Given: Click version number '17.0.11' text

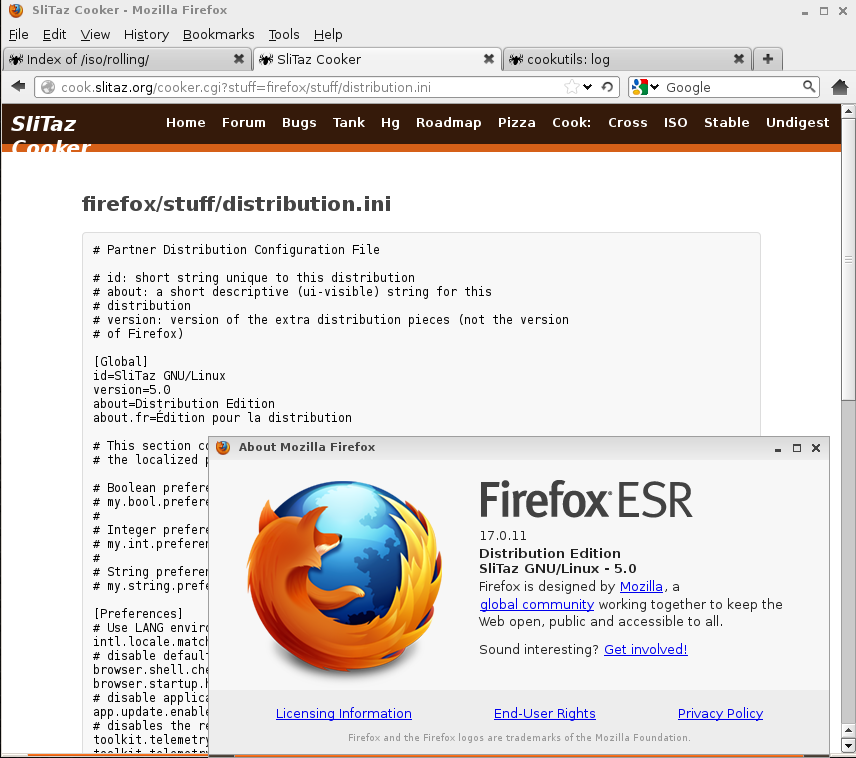Looking at the screenshot, I should tap(503, 536).
